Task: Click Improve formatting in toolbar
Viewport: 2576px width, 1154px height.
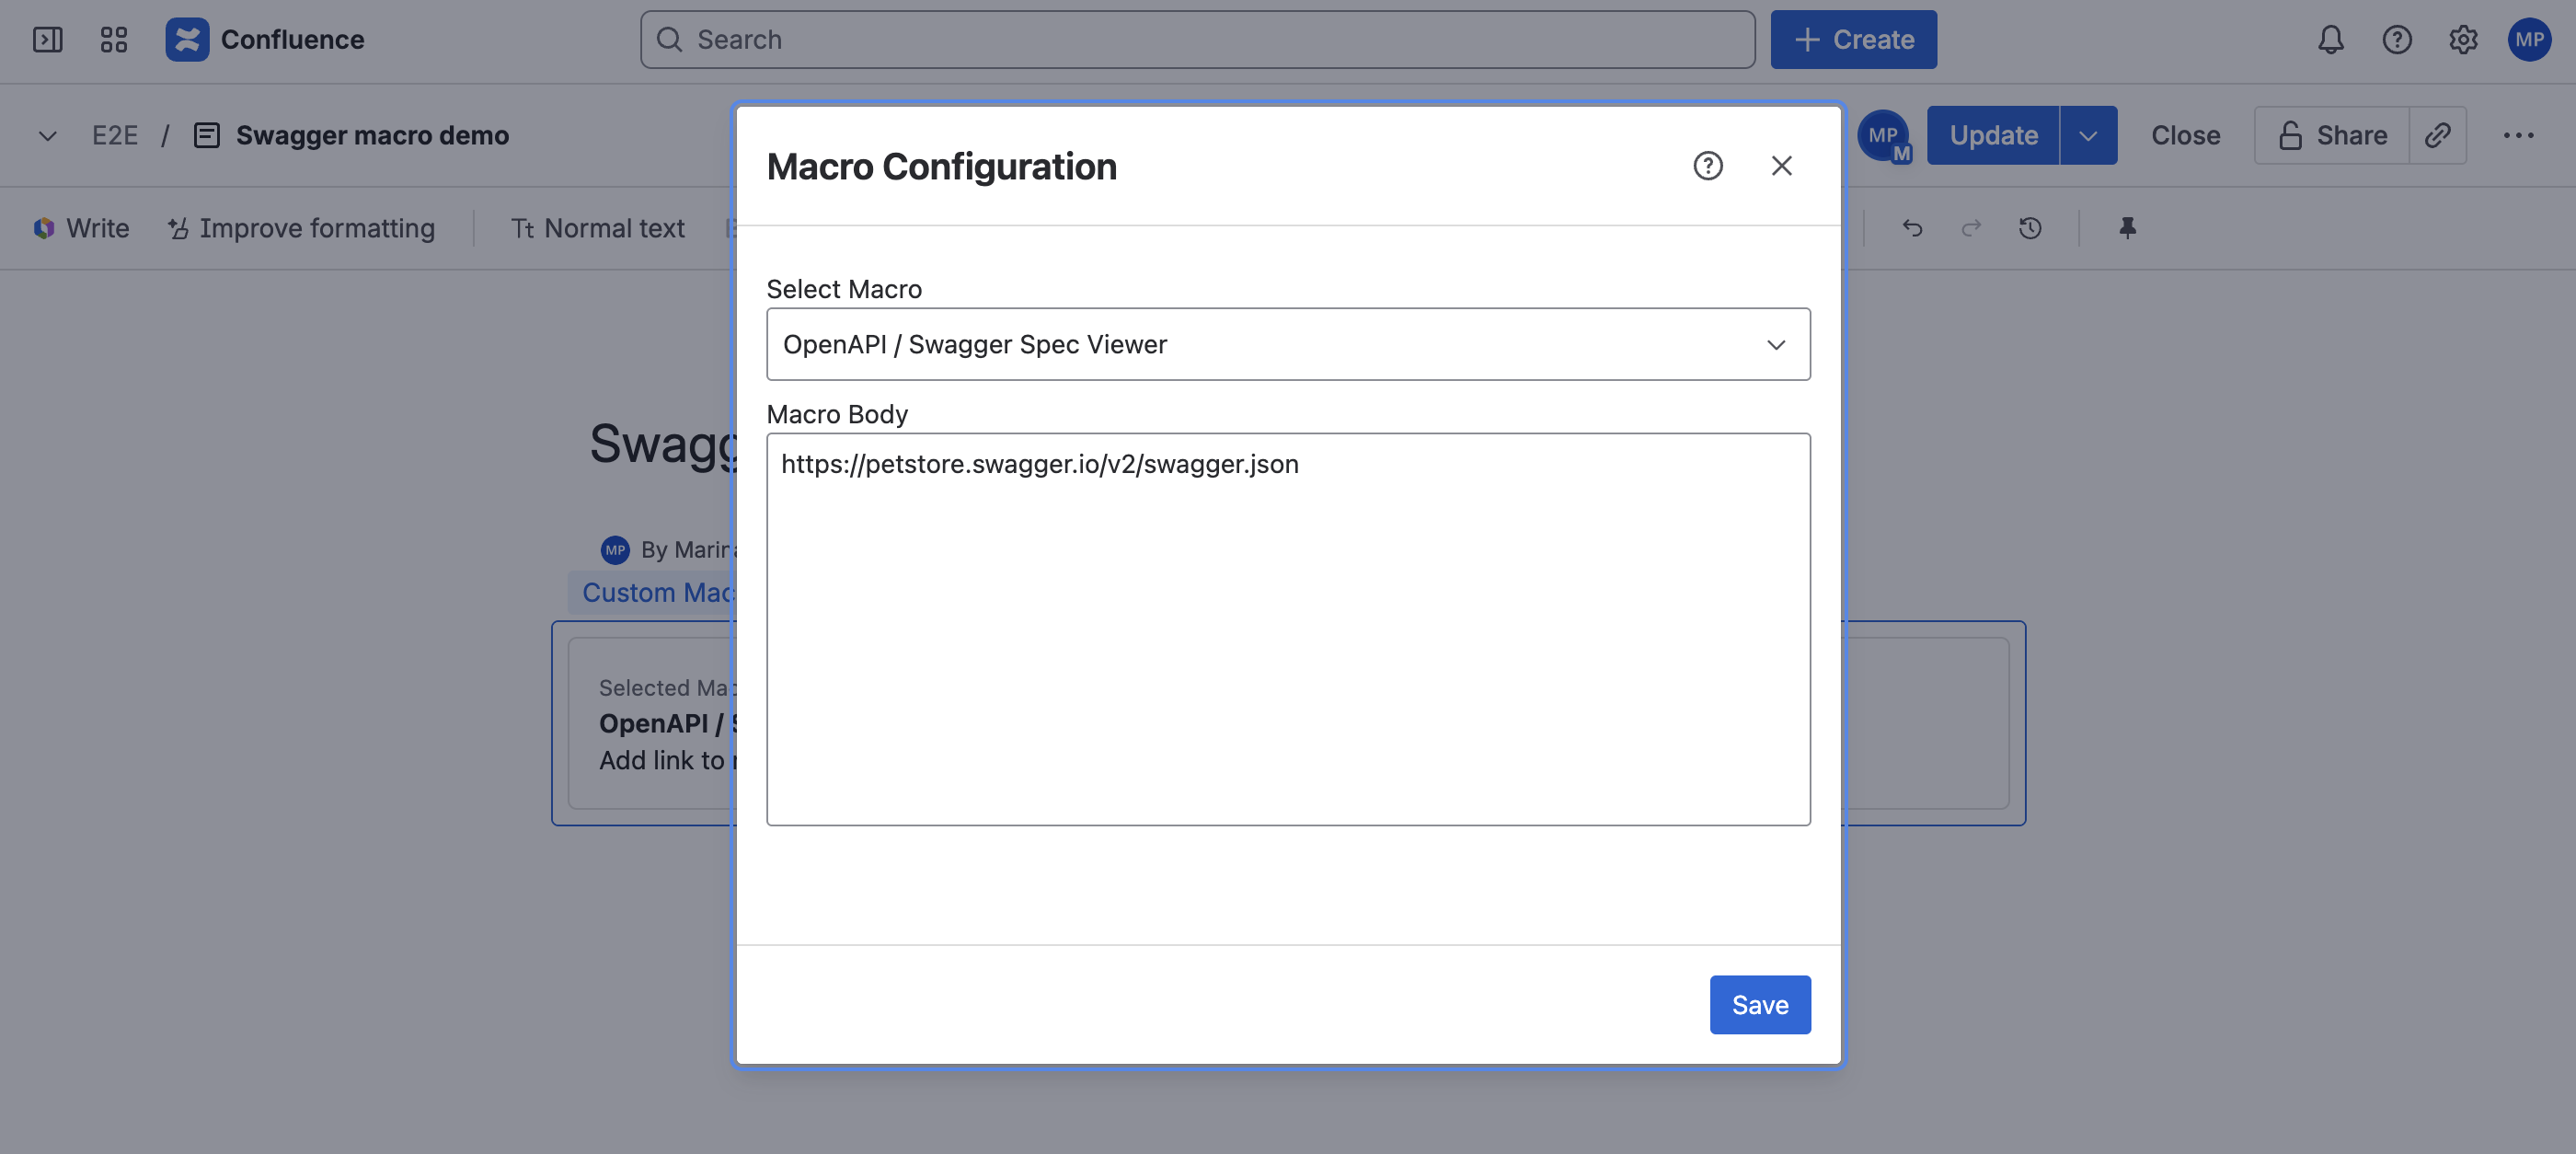Action: 301,228
